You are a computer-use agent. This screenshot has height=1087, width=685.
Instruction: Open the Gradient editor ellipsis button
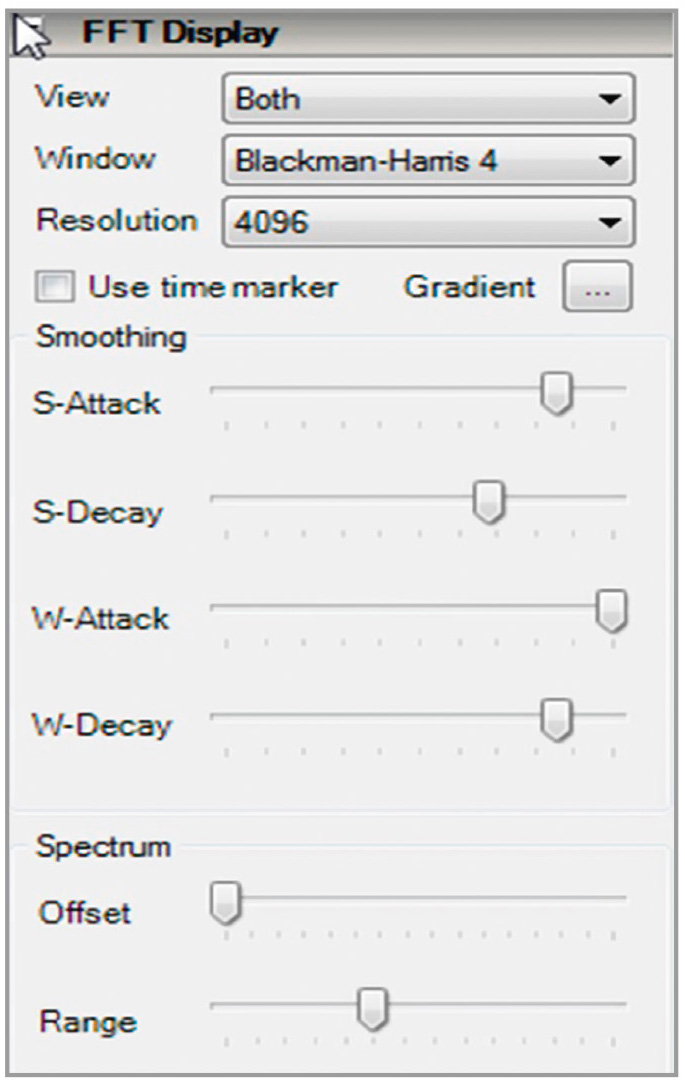point(598,286)
